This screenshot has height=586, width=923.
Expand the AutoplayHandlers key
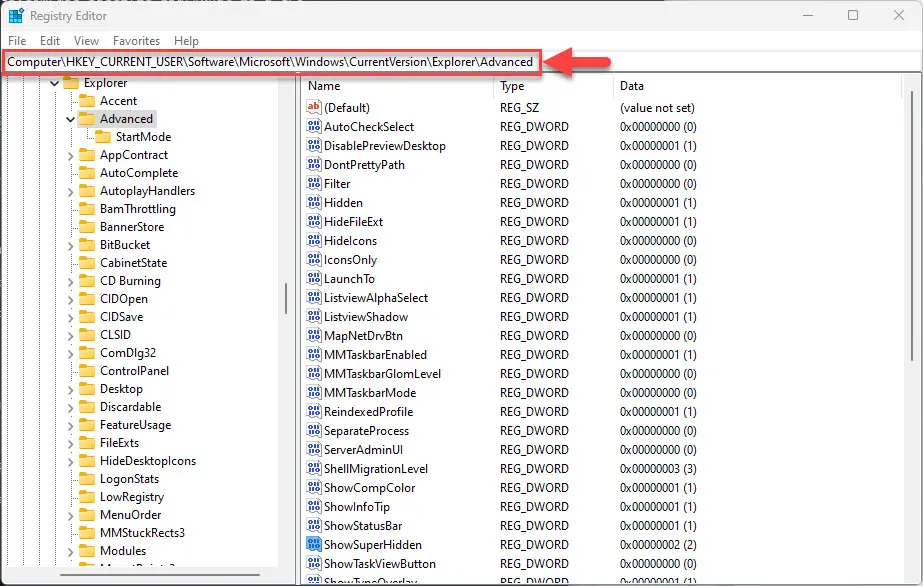(x=71, y=192)
